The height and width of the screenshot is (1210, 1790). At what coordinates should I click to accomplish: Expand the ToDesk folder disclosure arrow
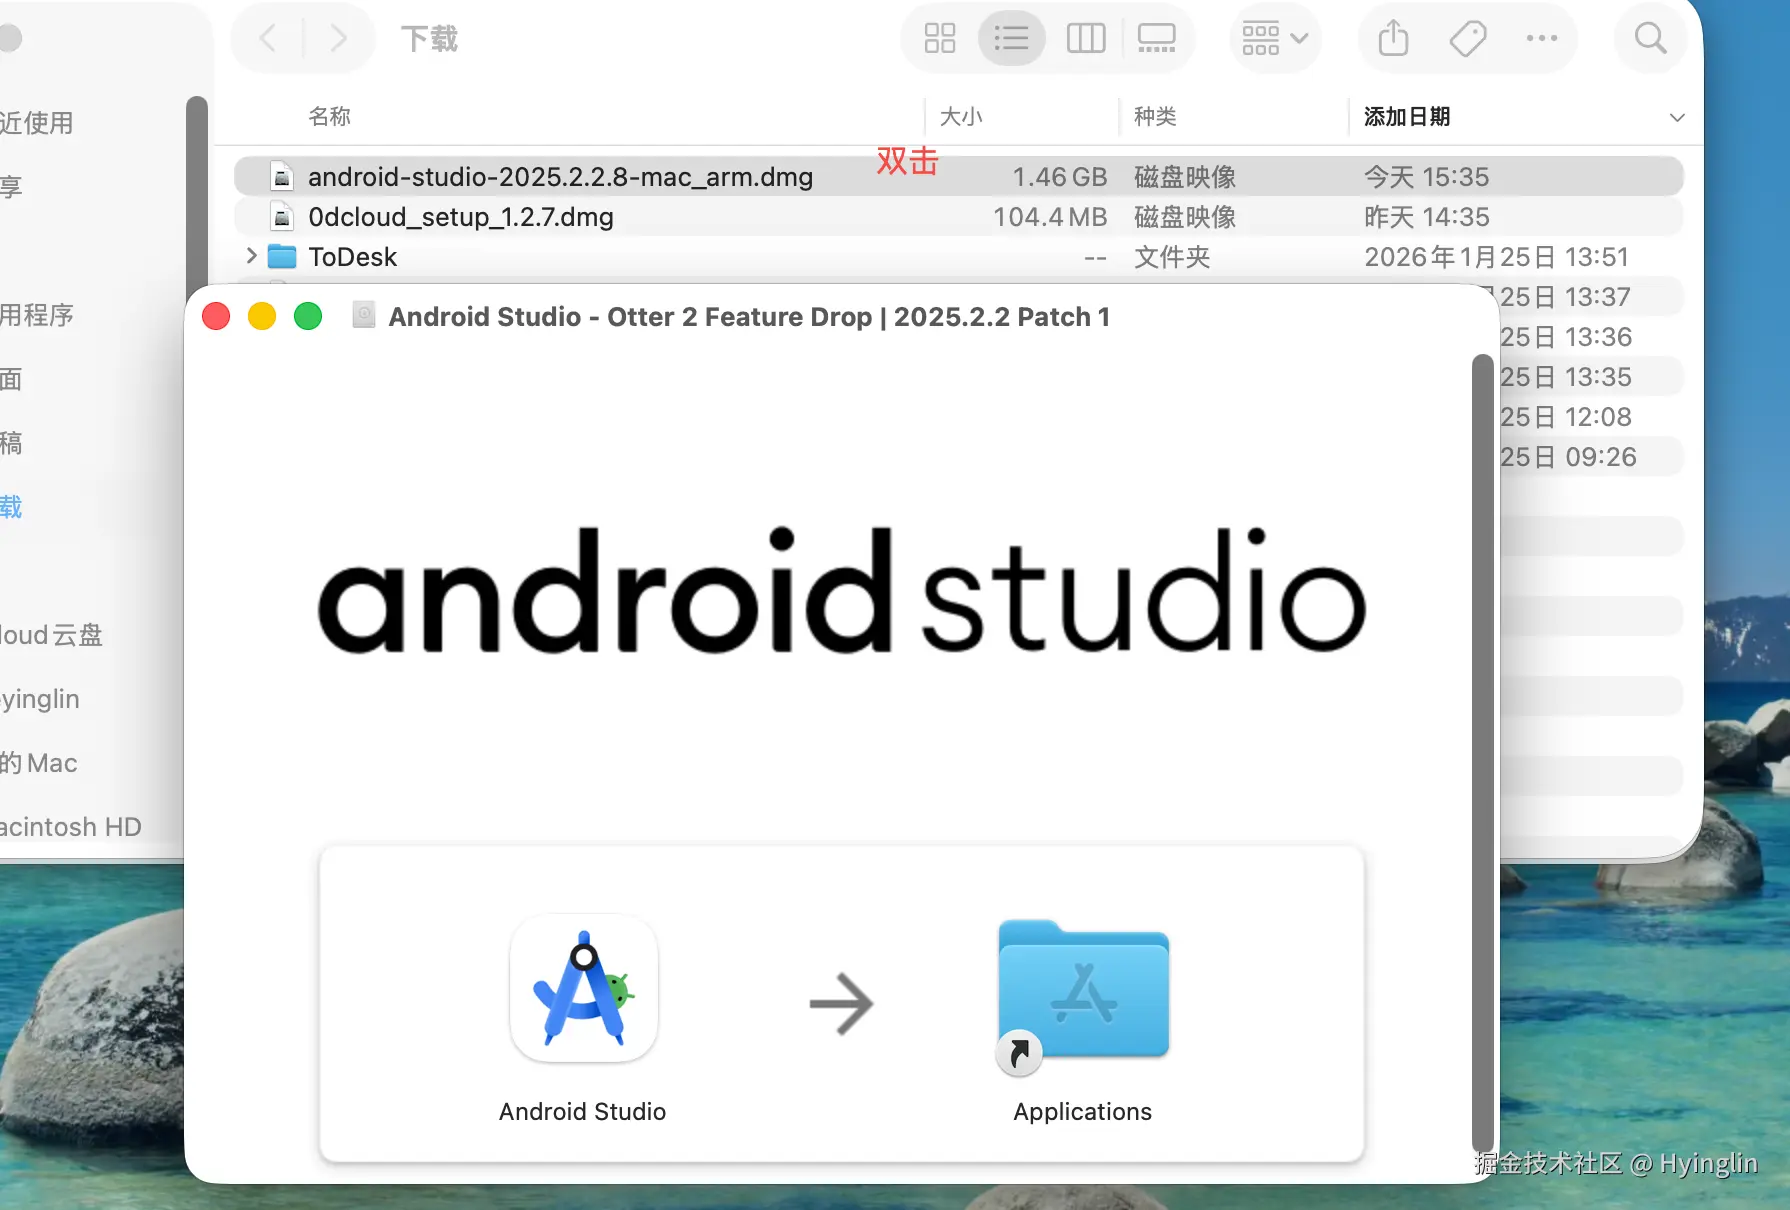251,256
